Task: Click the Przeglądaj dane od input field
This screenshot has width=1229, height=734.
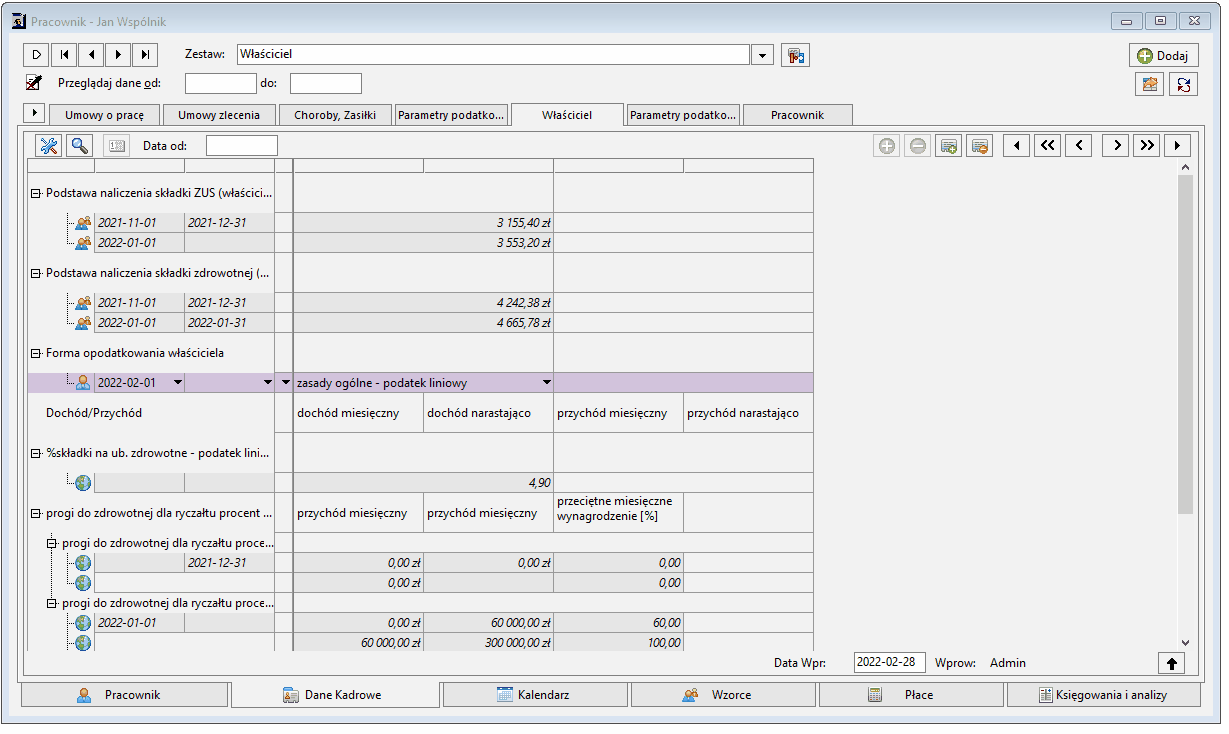Action: point(221,84)
